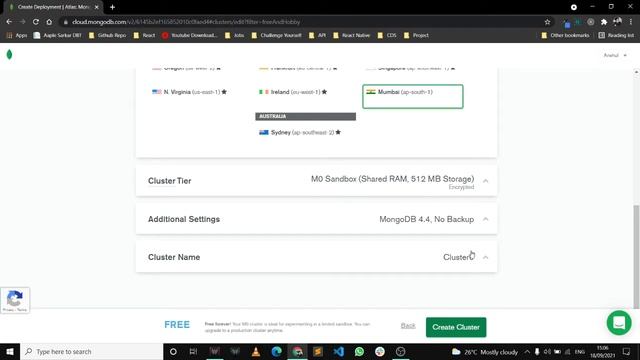Open the Challenge Yourself bookmark folder

pos(276,36)
